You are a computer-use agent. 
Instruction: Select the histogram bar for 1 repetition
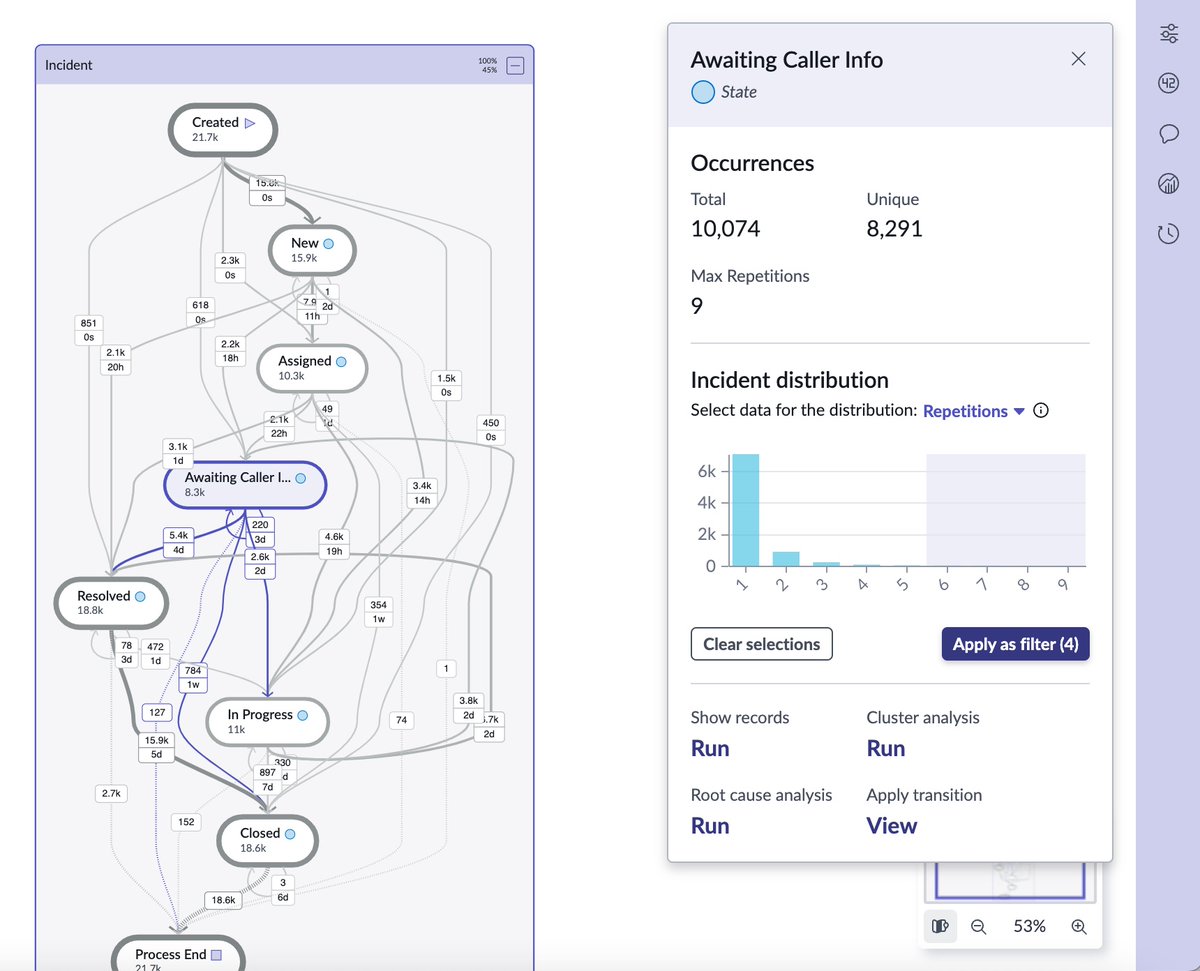pyautogui.click(x=745, y=510)
